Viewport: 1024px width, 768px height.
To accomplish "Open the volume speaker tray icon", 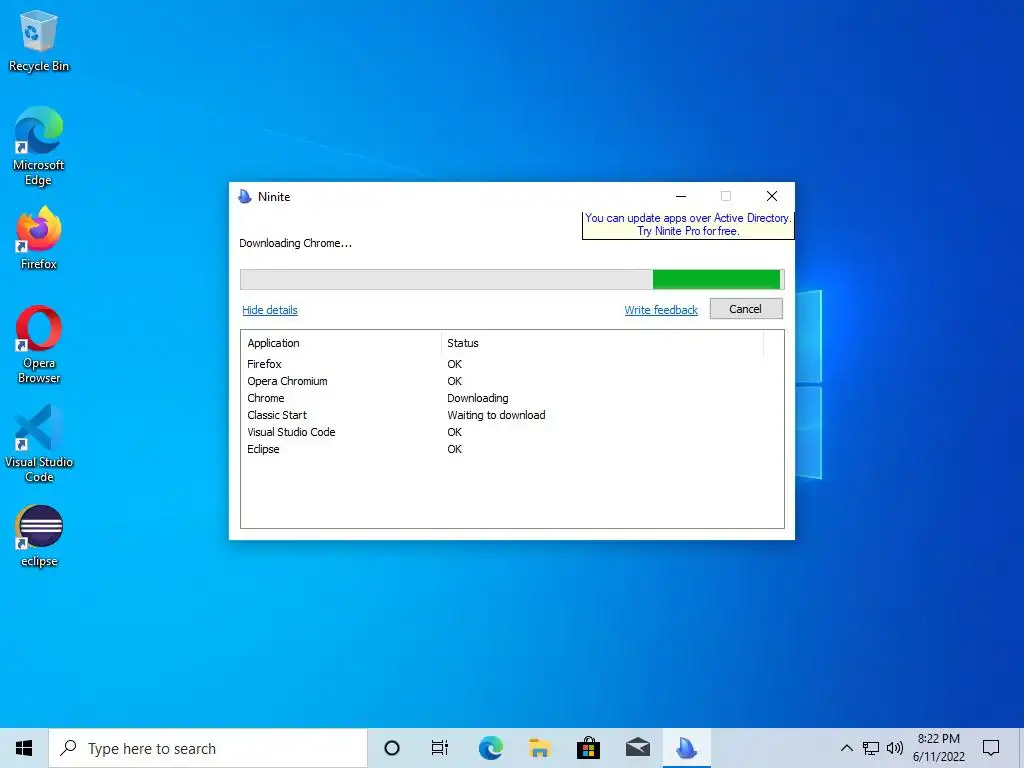I will [895, 748].
